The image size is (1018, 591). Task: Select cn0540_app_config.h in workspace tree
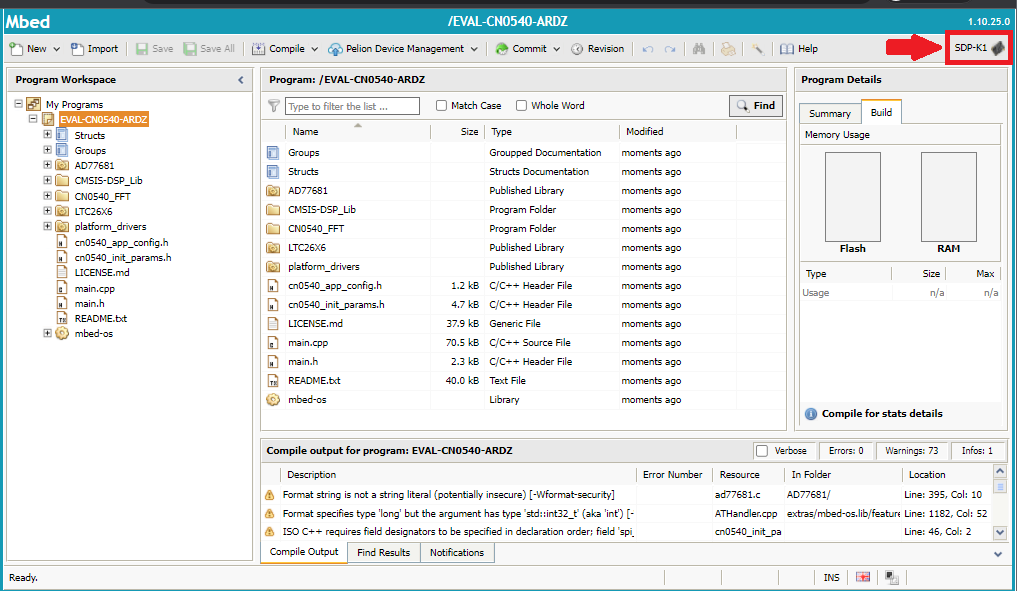point(121,242)
